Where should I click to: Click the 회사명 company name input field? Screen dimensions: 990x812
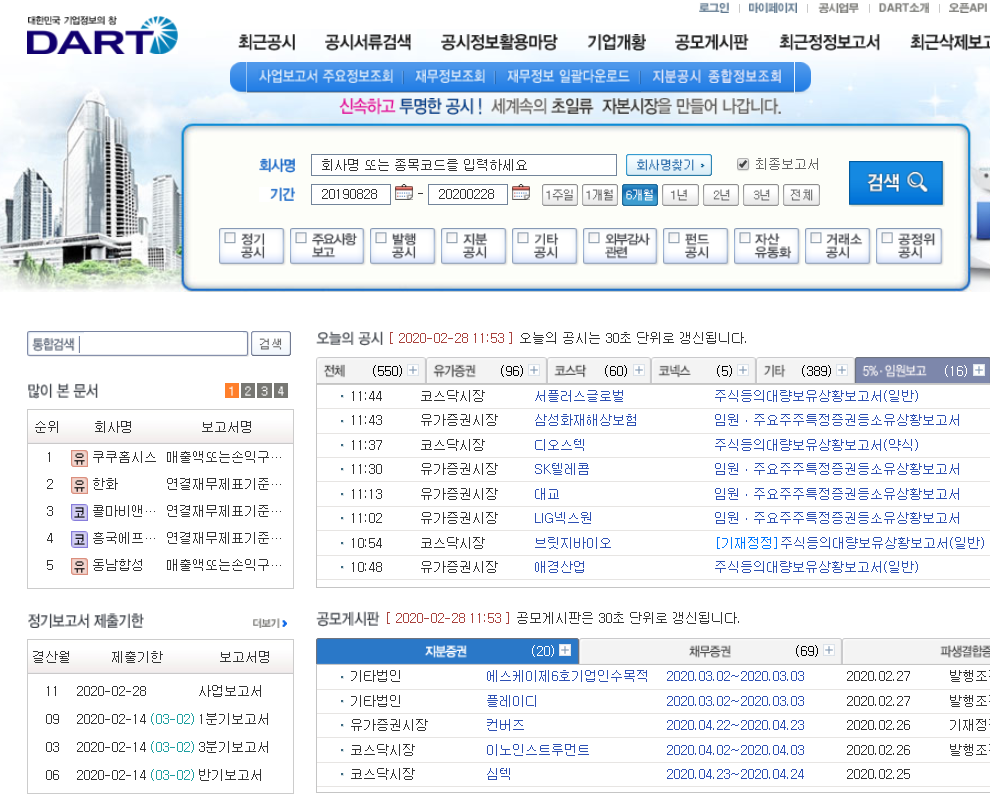tap(463, 165)
